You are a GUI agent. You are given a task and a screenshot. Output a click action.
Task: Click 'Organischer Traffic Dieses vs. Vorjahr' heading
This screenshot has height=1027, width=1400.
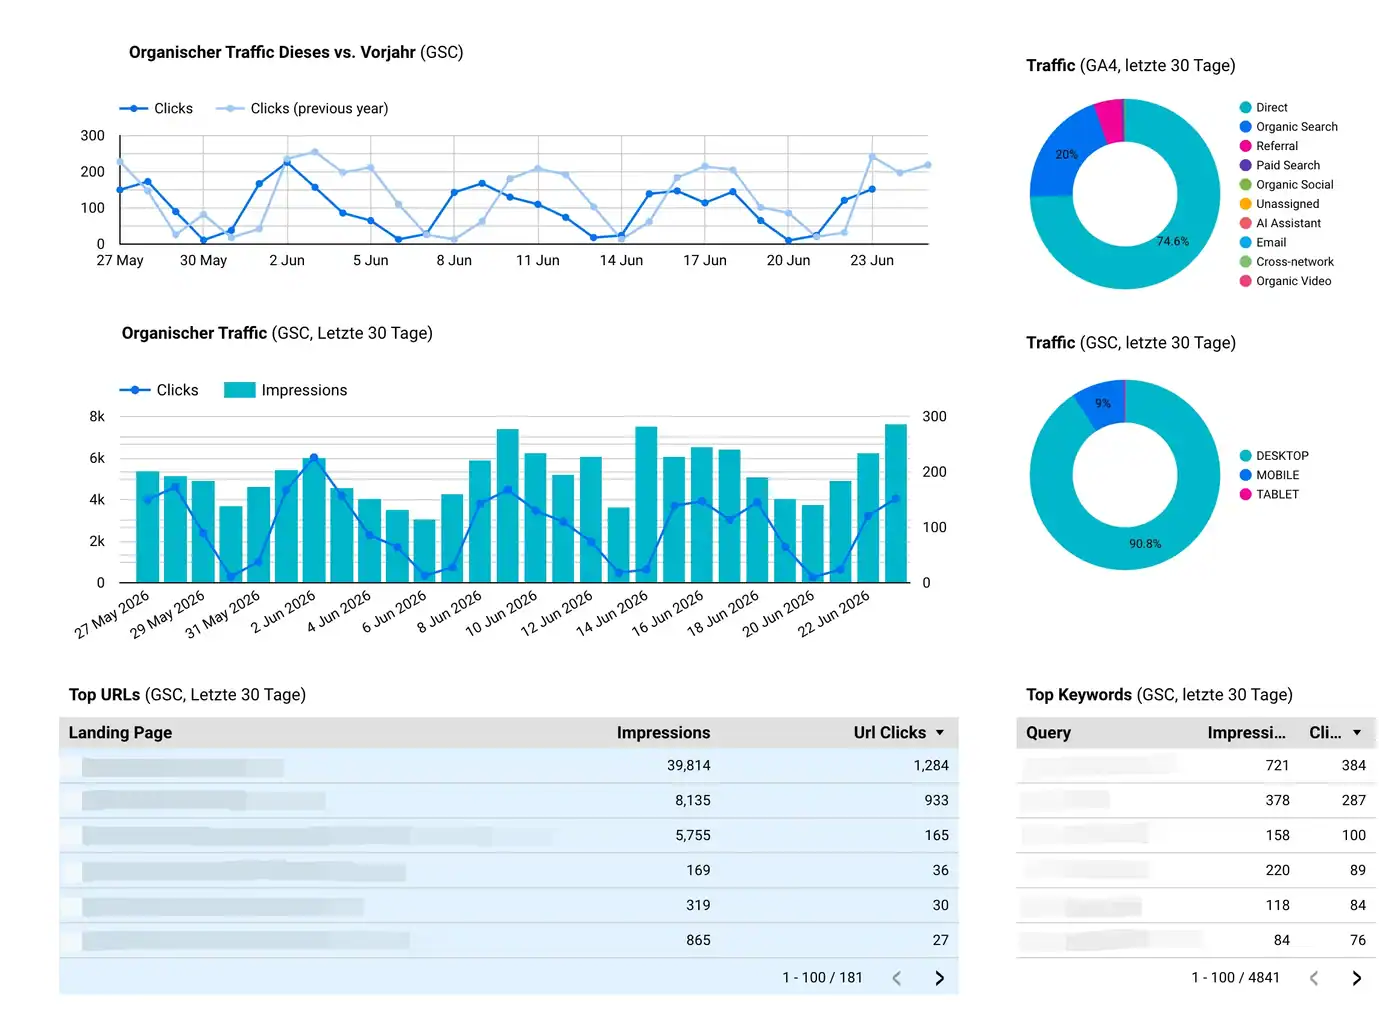click(272, 53)
